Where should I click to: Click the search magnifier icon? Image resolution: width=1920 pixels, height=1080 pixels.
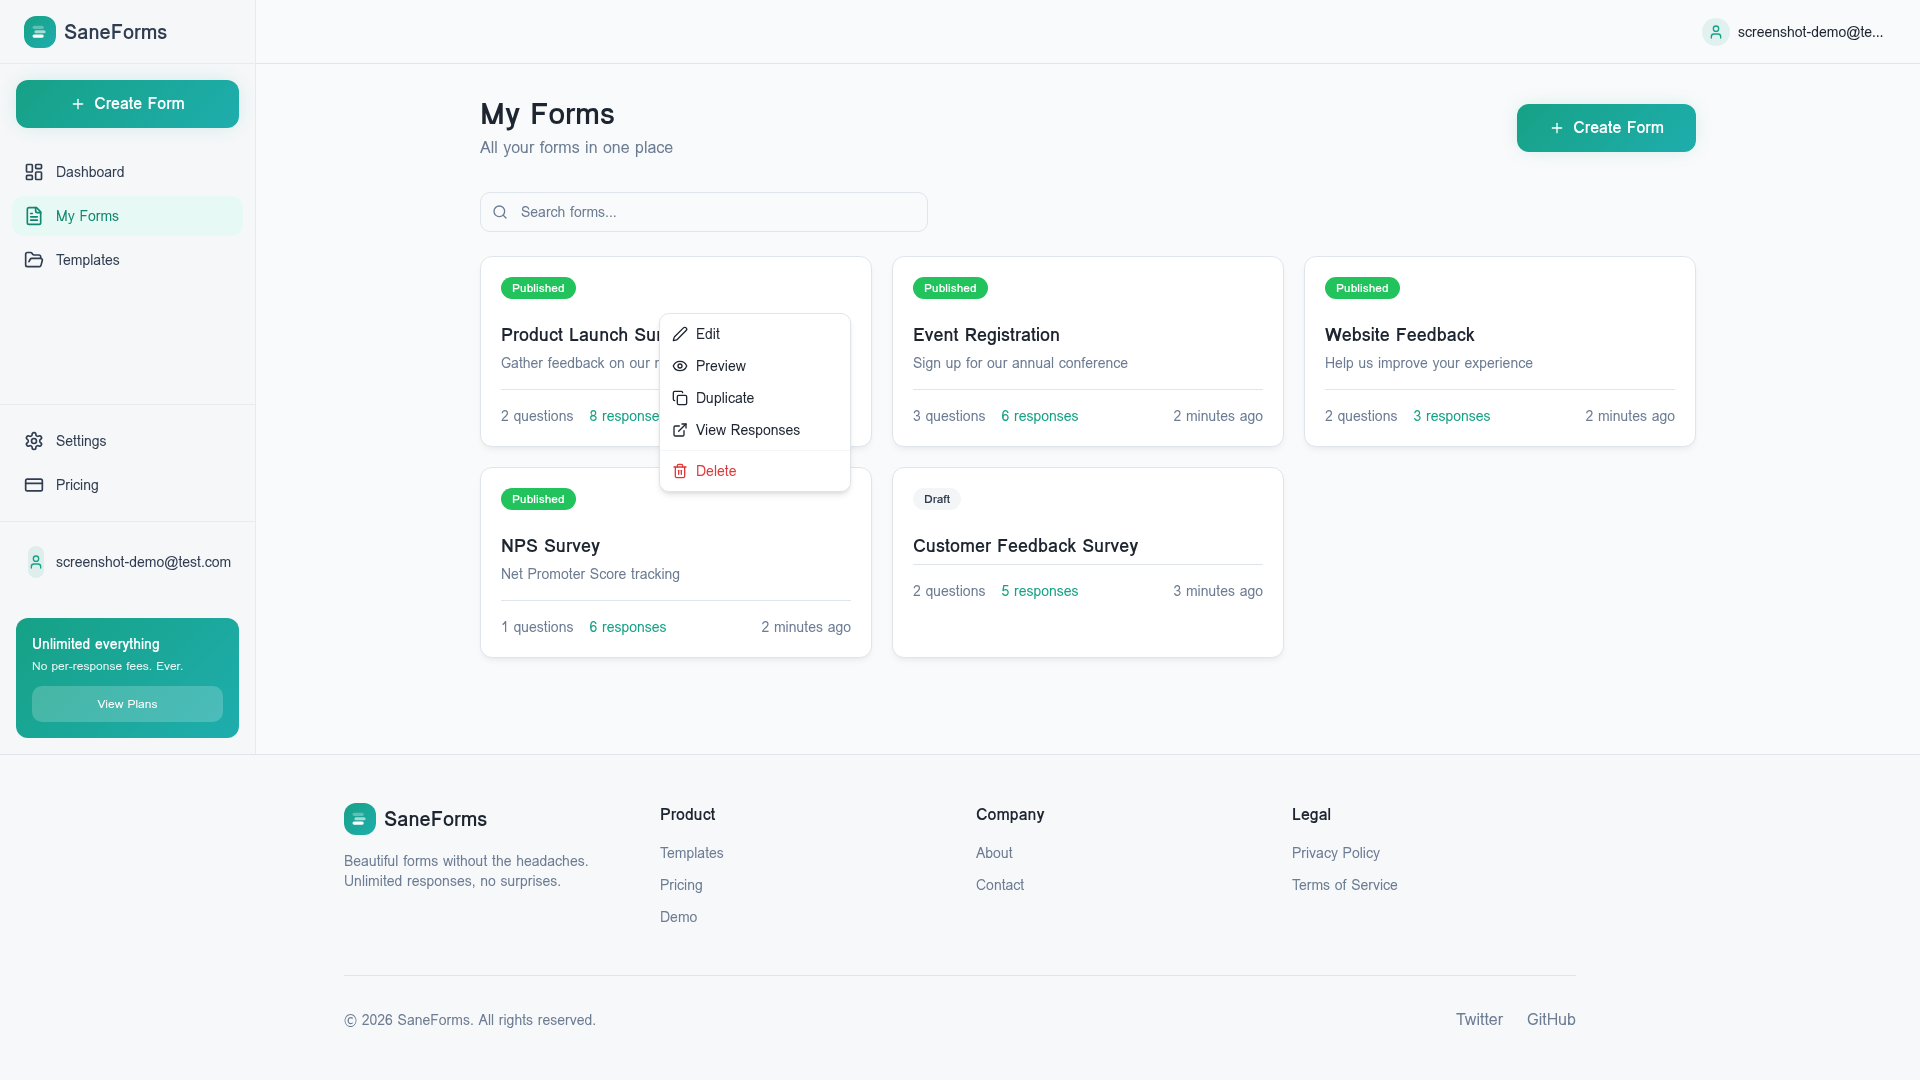coord(500,212)
